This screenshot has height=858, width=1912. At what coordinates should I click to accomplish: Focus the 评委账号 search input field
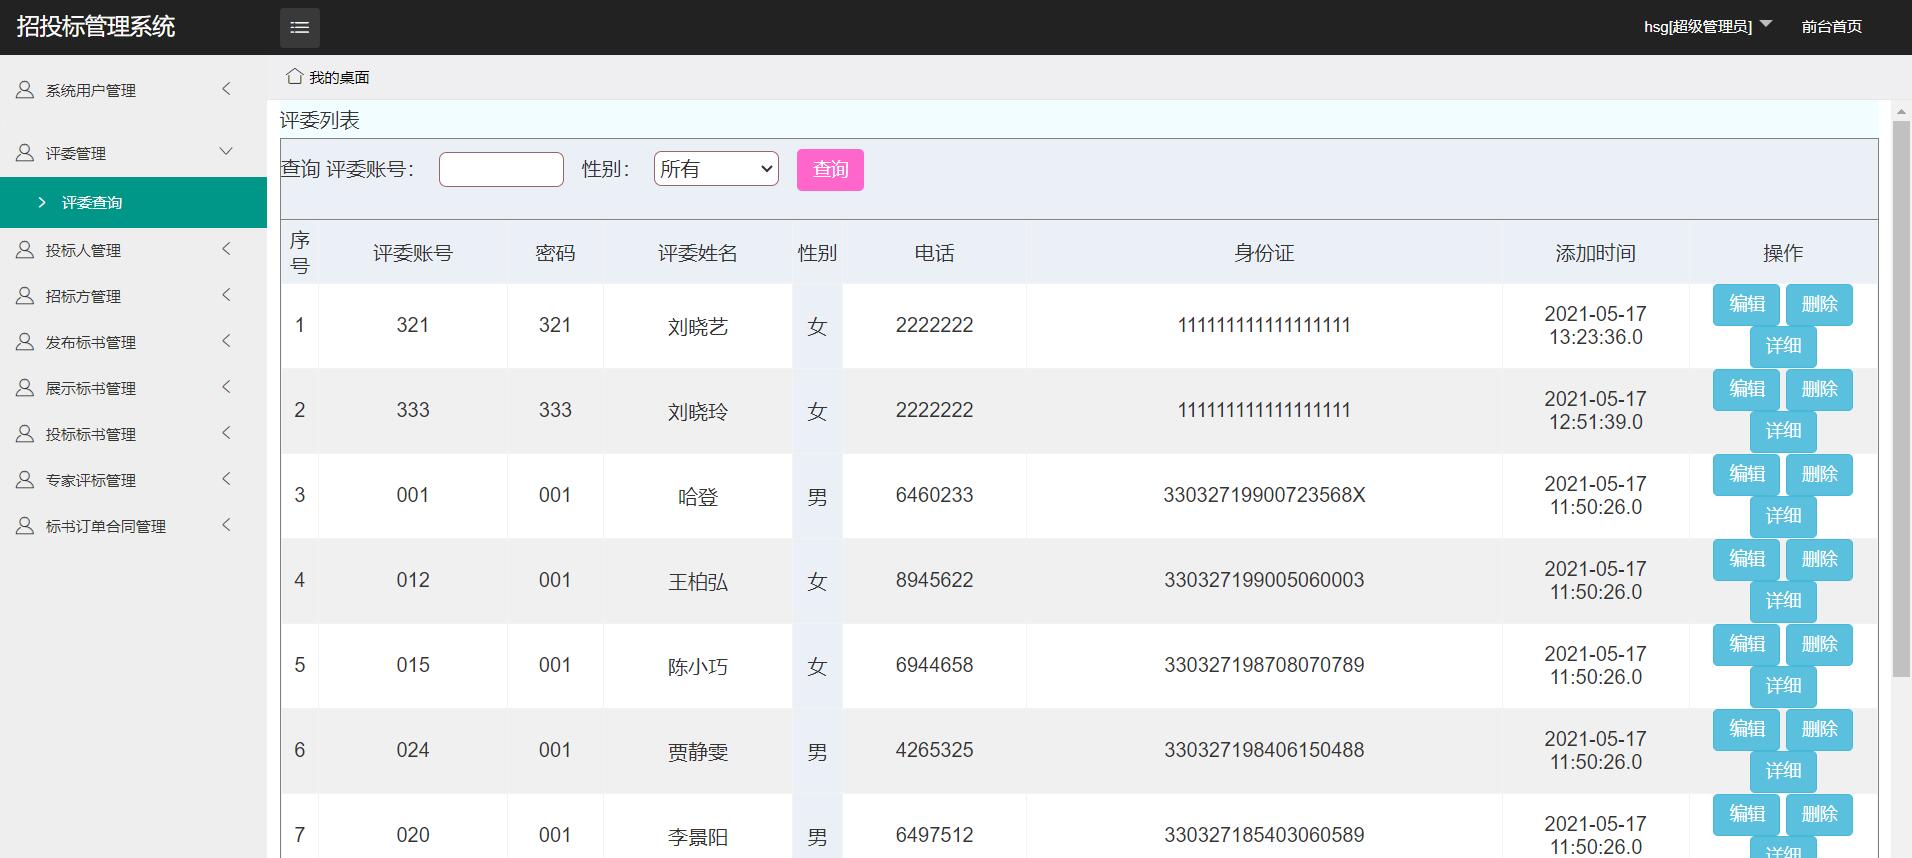(x=501, y=169)
